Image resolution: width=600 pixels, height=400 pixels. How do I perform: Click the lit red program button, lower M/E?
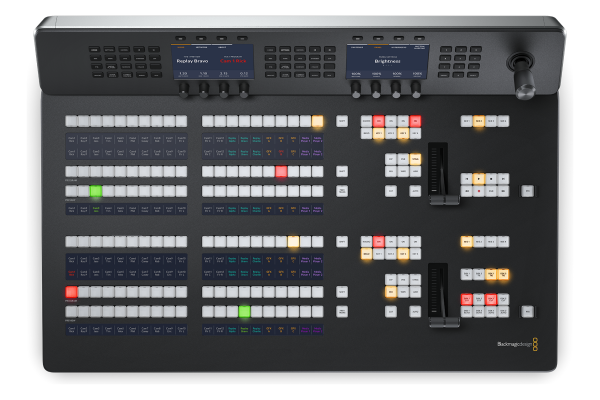click(72, 292)
